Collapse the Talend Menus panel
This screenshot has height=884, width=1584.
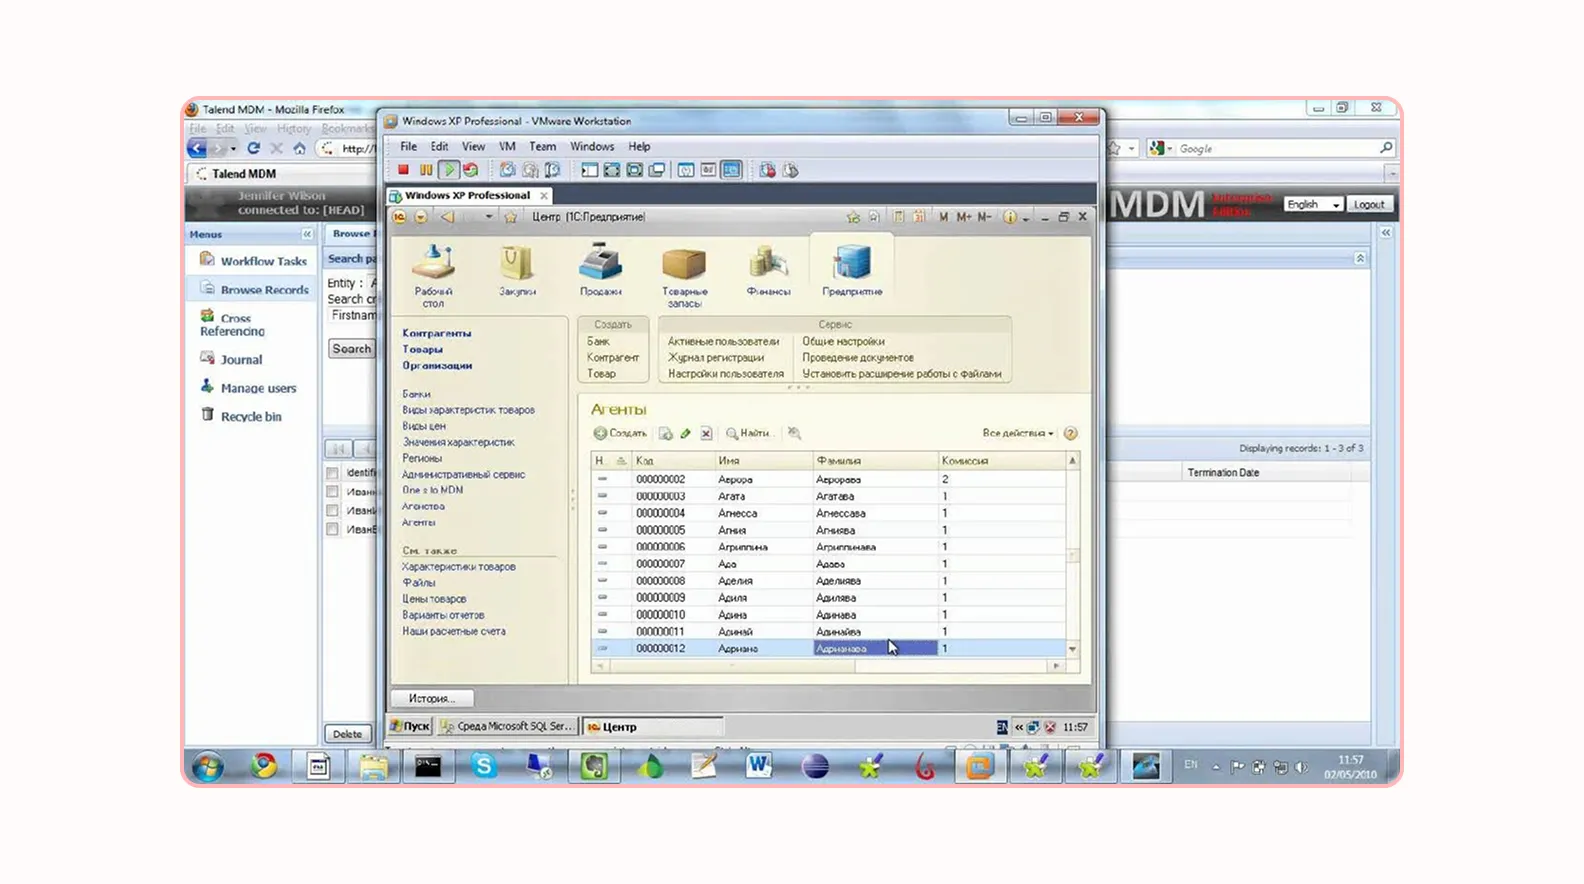pos(307,234)
